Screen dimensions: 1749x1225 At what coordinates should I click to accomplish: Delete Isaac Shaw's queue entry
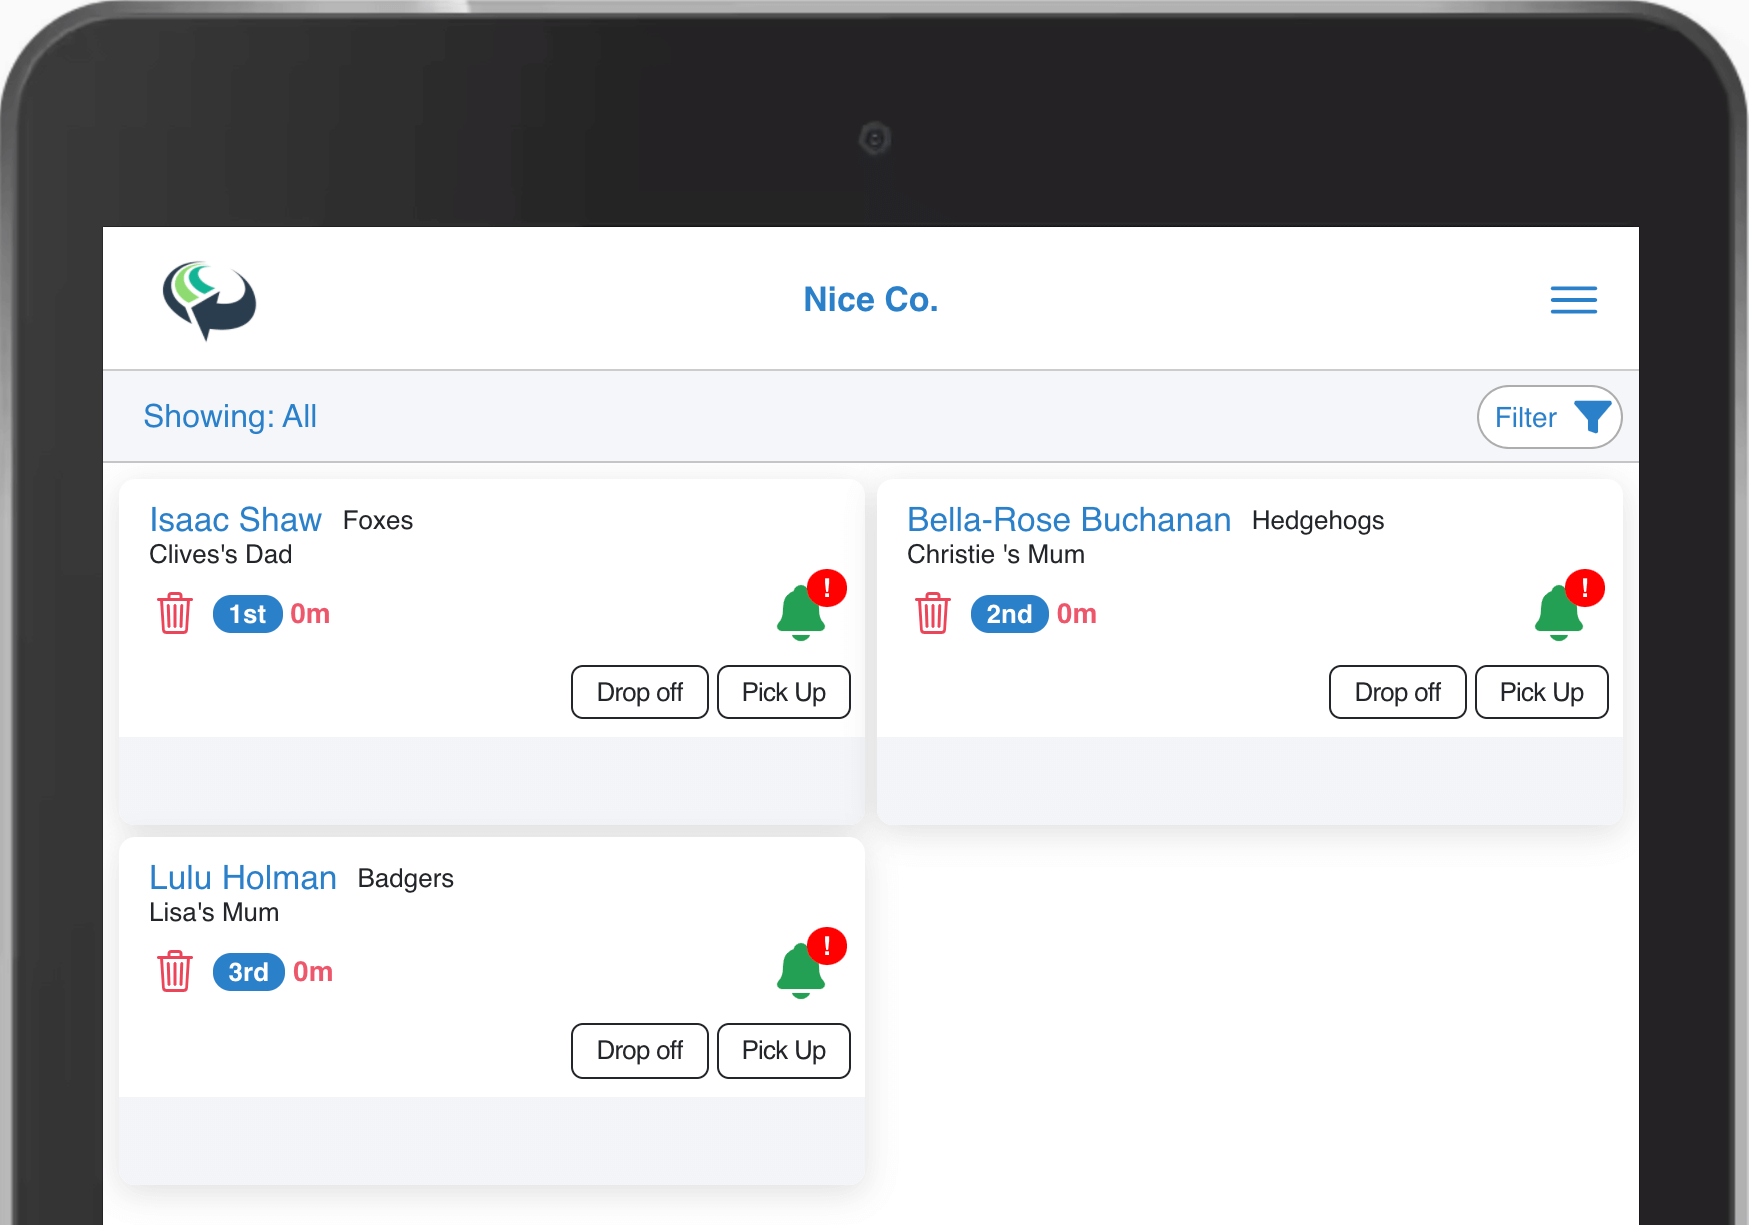tap(175, 613)
